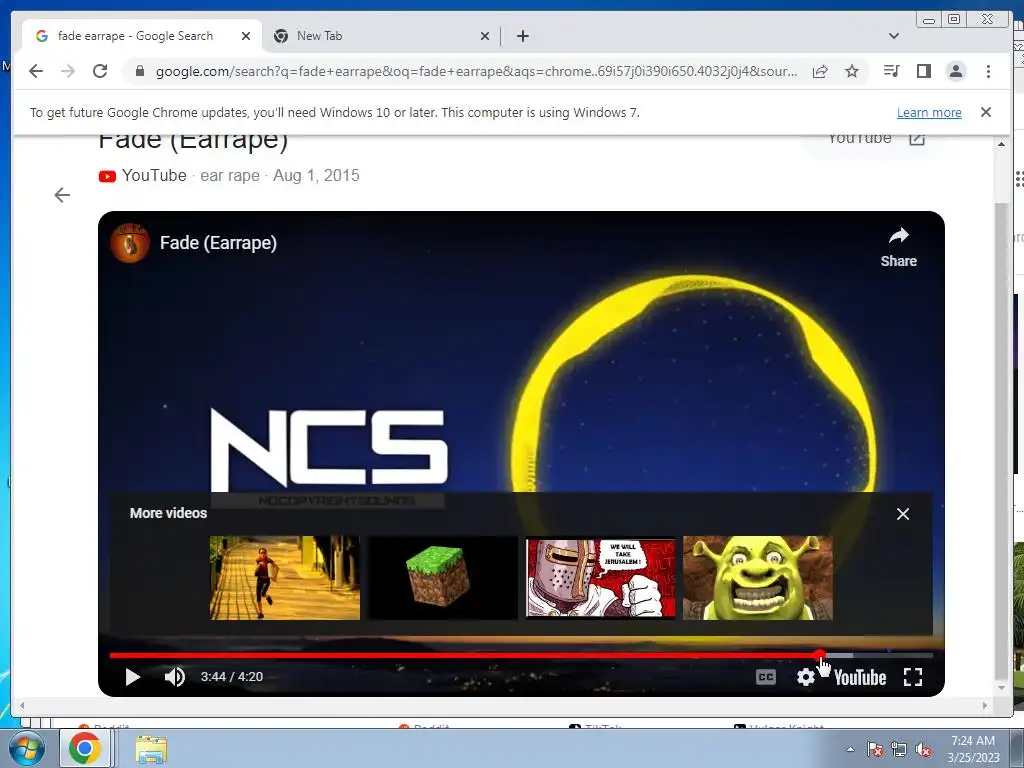The width and height of the screenshot is (1024, 768).
Task: Click the vertical scrollbar up arrow
Action: click(1001, 144)
